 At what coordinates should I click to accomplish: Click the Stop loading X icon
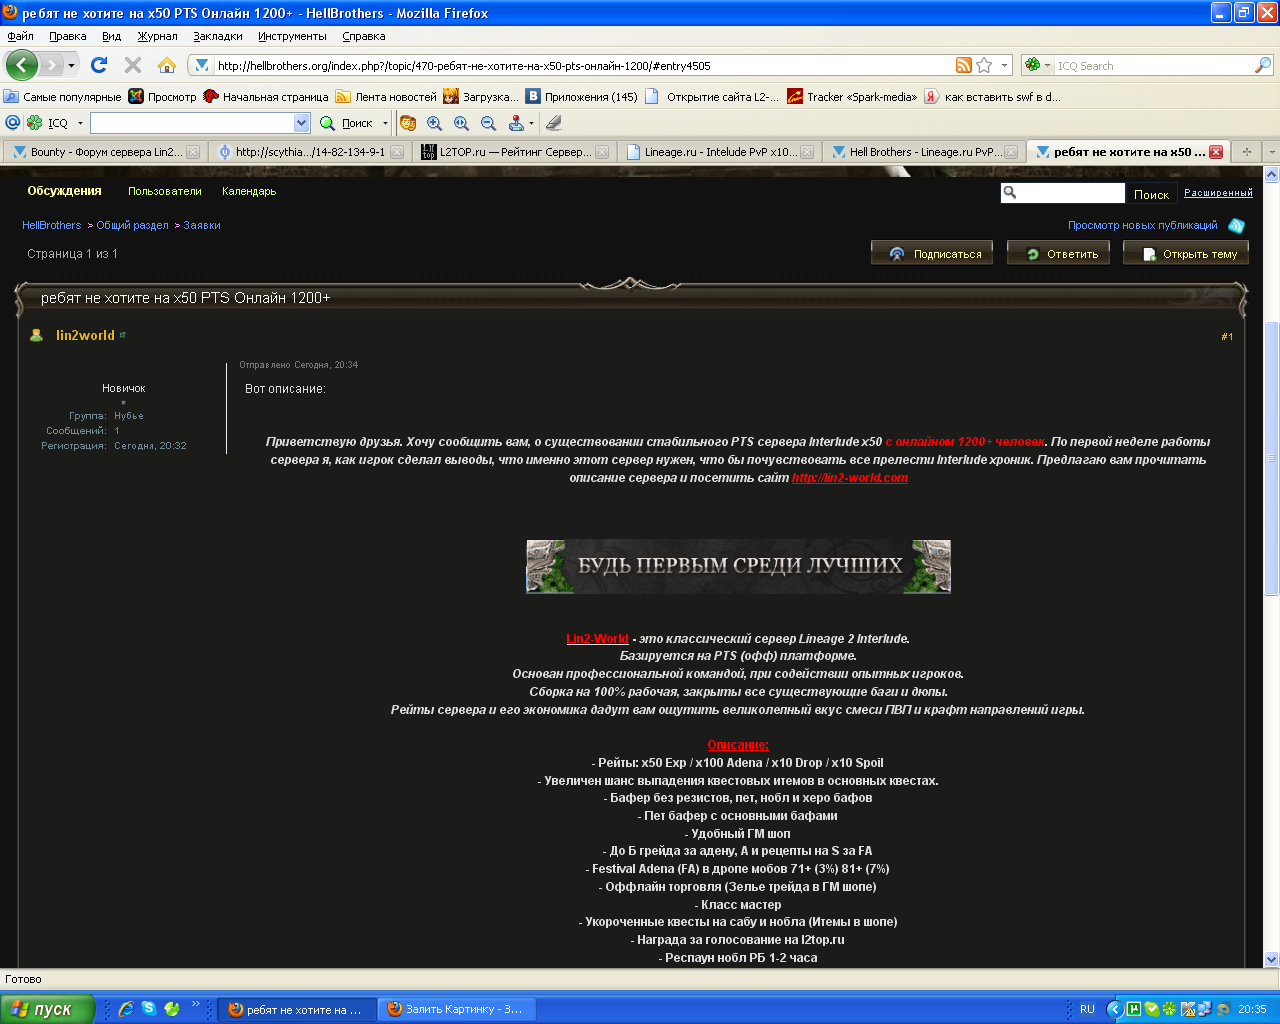pos(133,65)
